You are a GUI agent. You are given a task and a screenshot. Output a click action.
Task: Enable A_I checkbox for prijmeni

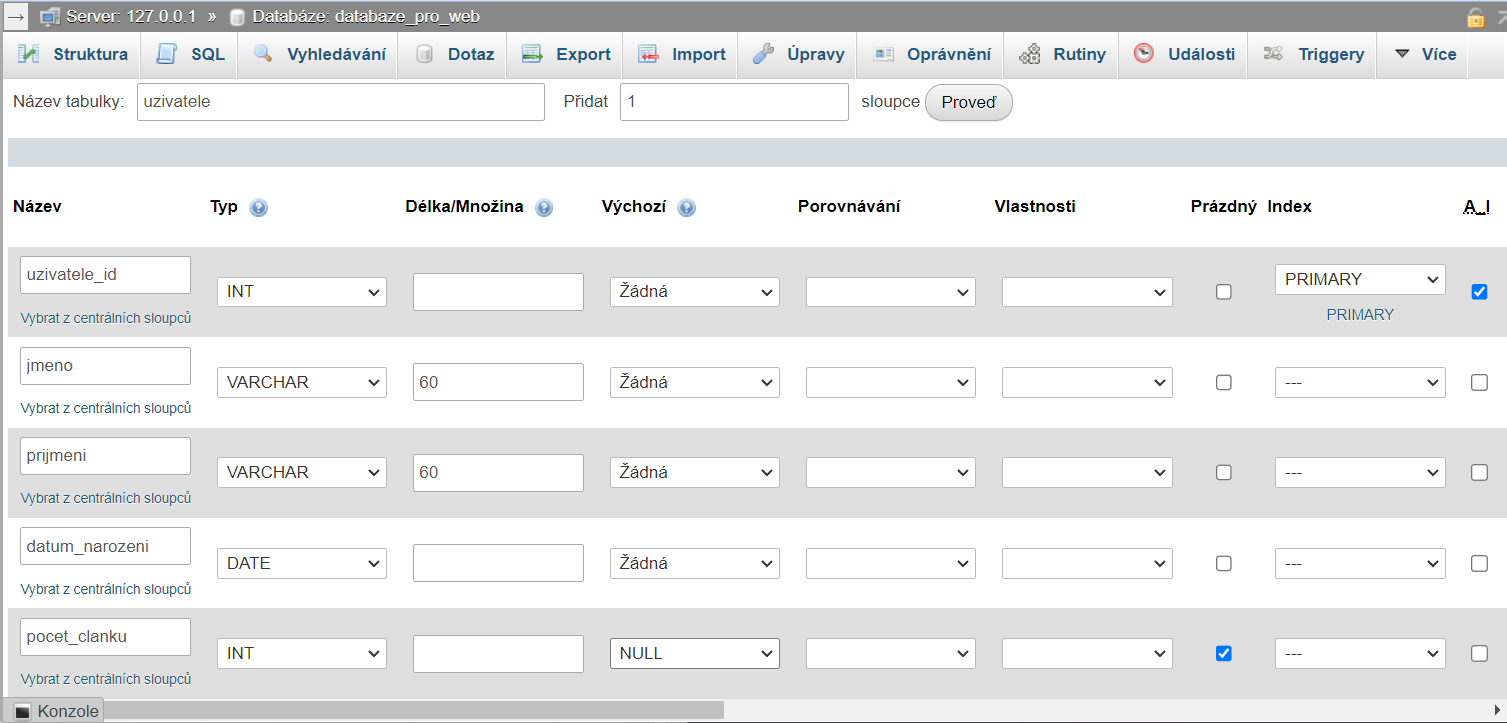pos(1479,472)
